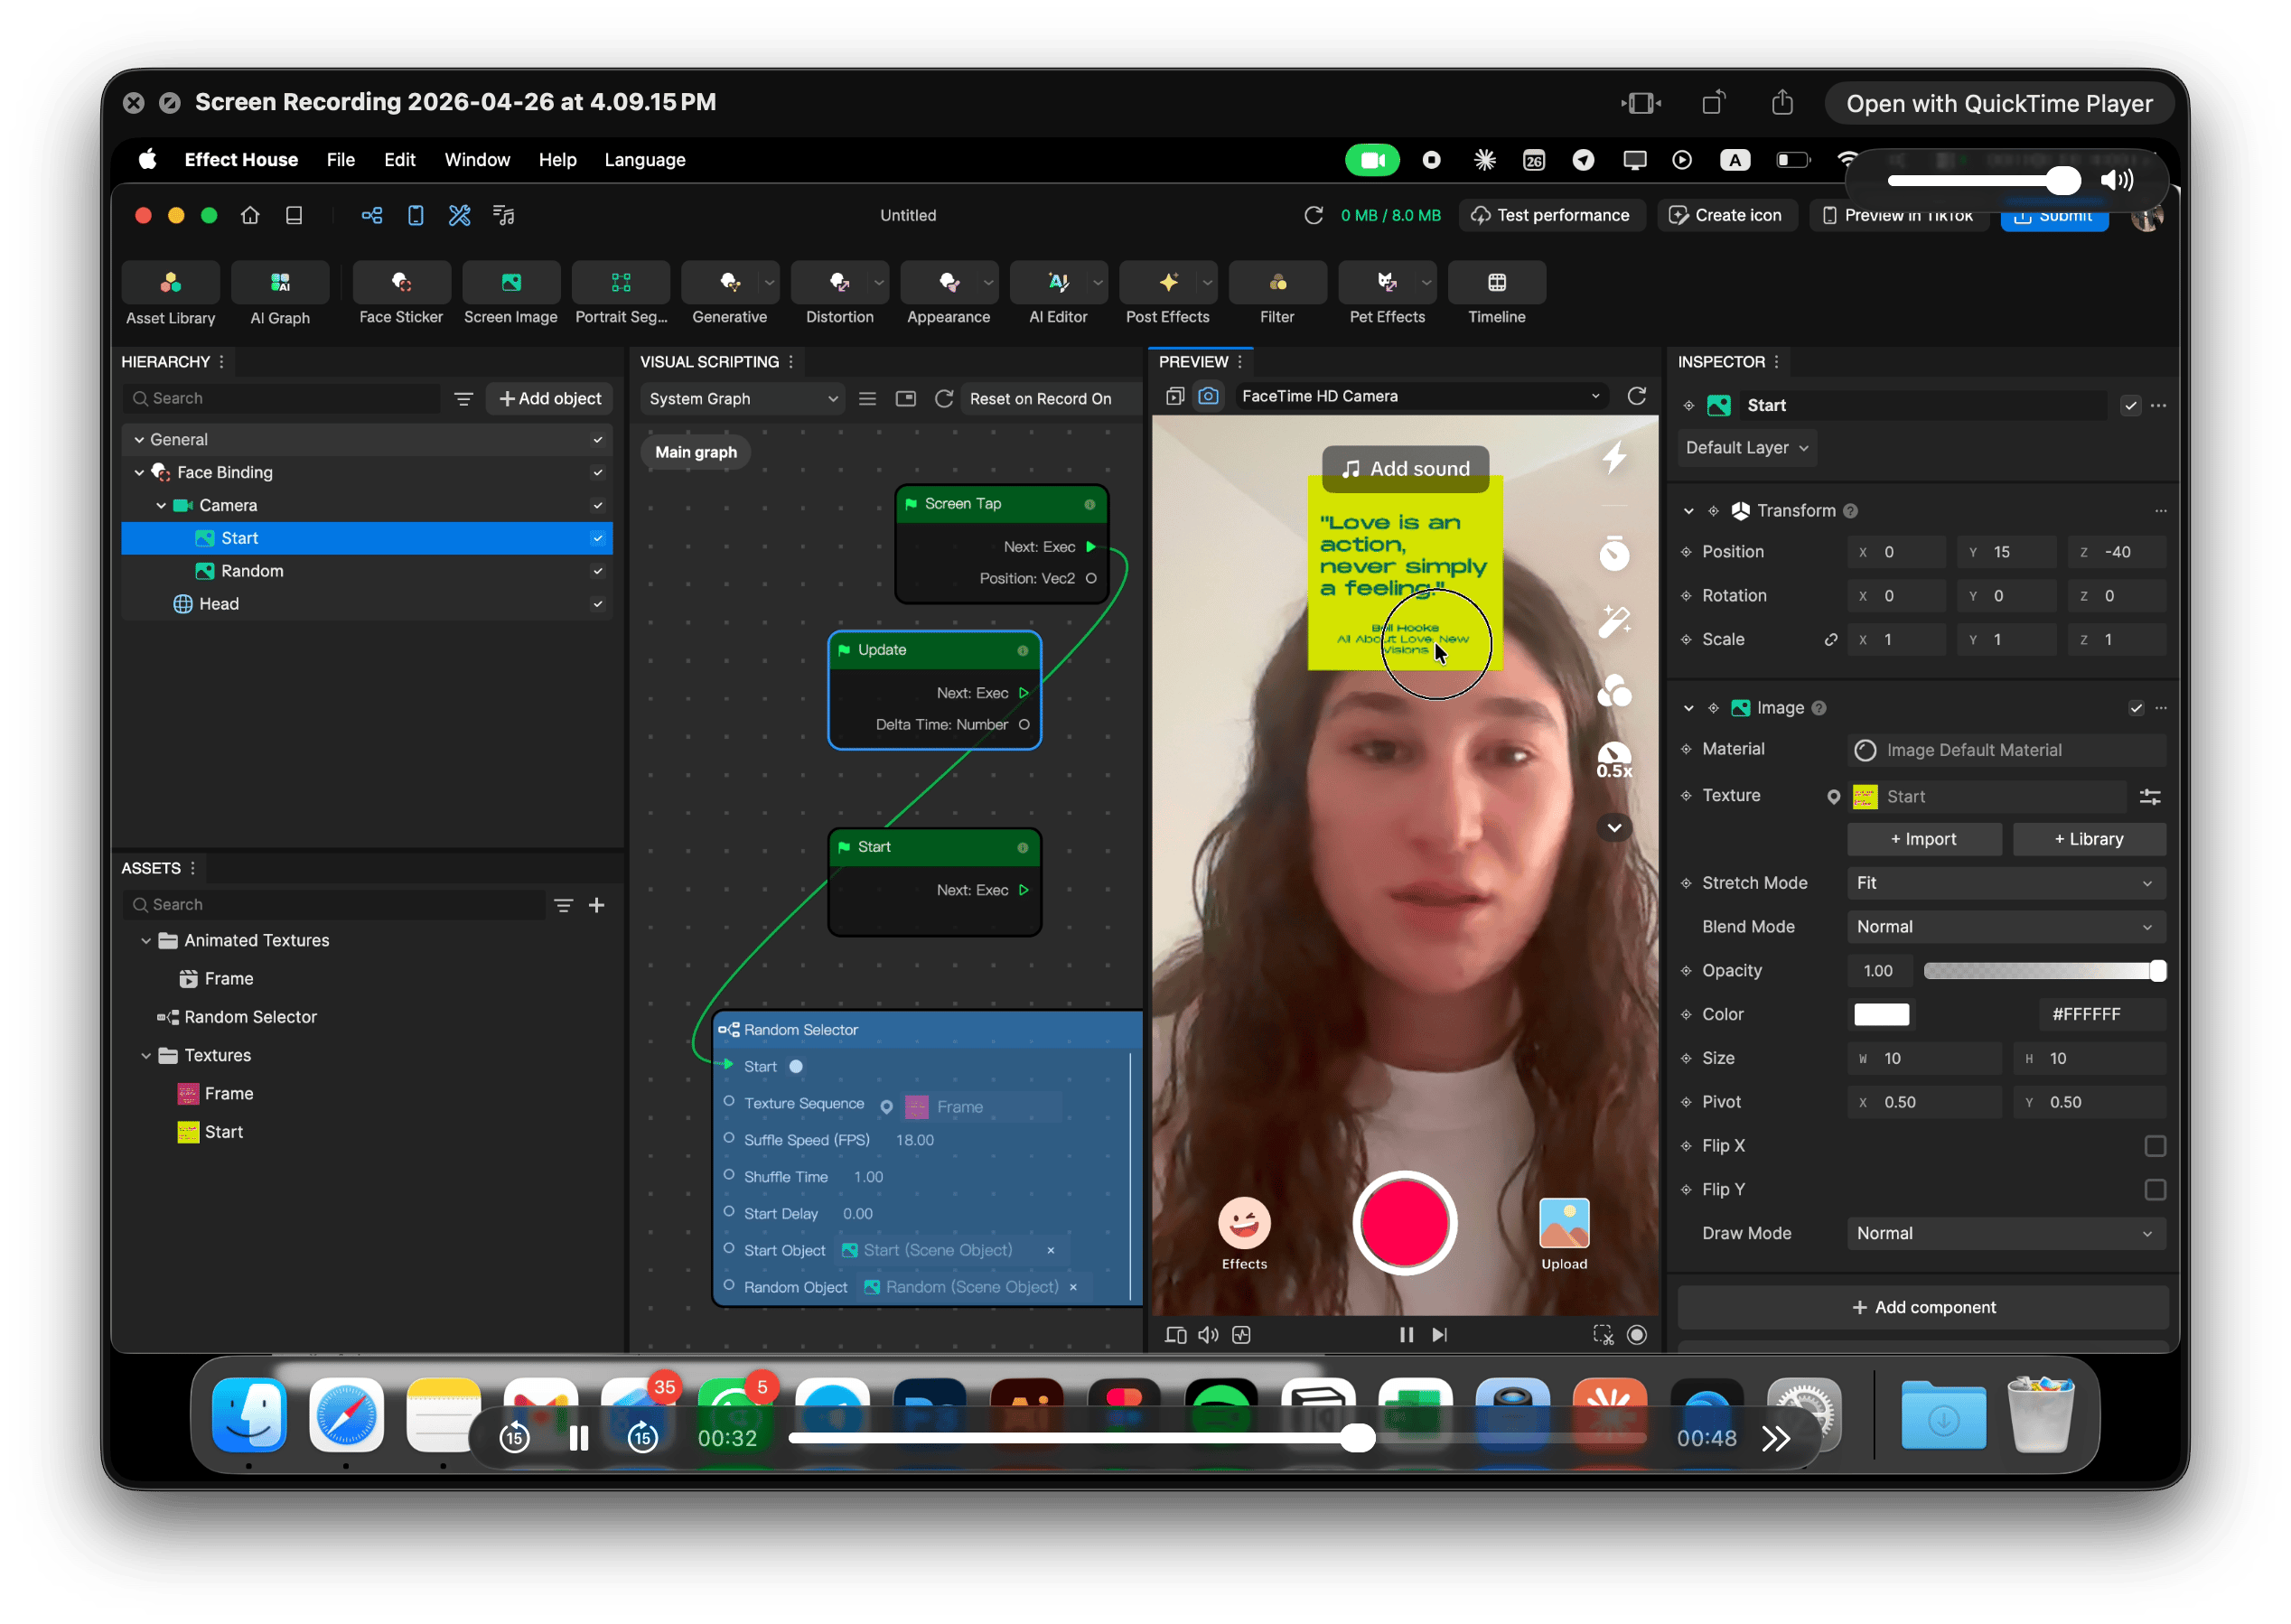The height and width of the screenshot is (1624, 2291).
Task: Toggle visibility of the Random object
Action: click(x=597, y=571)
